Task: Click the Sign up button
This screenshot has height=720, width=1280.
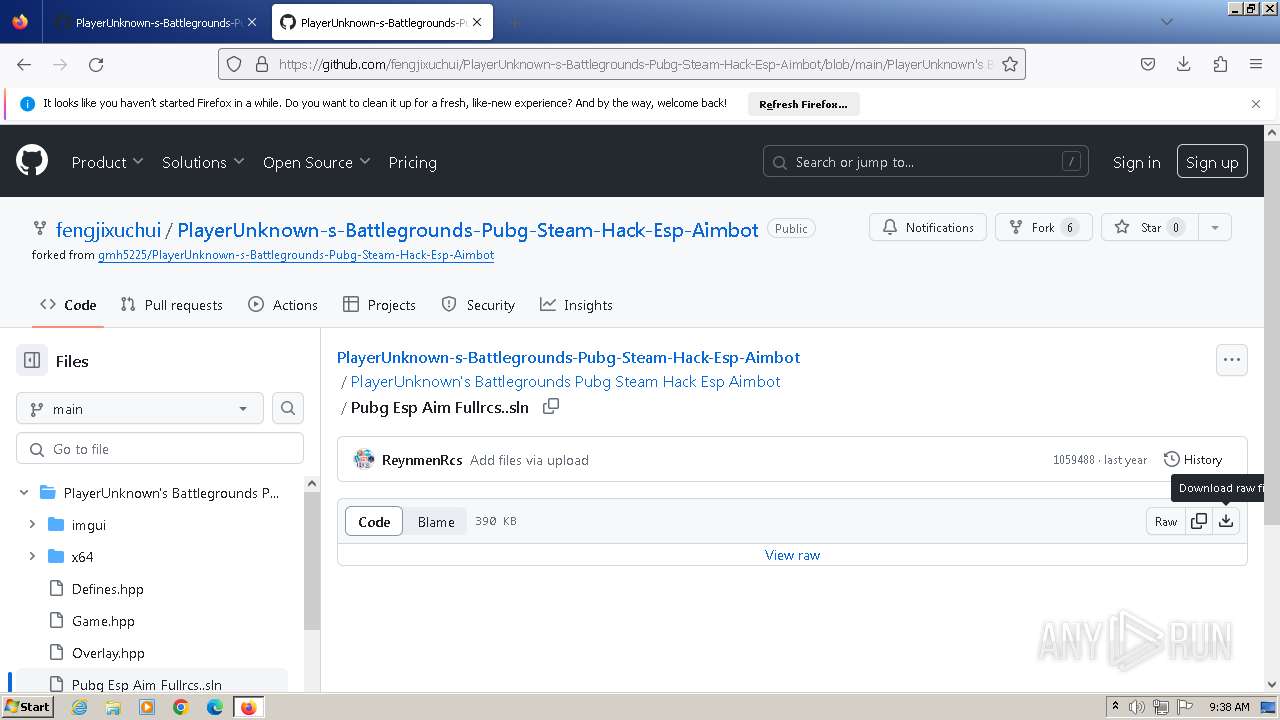Action: (x=1212, y=162)
